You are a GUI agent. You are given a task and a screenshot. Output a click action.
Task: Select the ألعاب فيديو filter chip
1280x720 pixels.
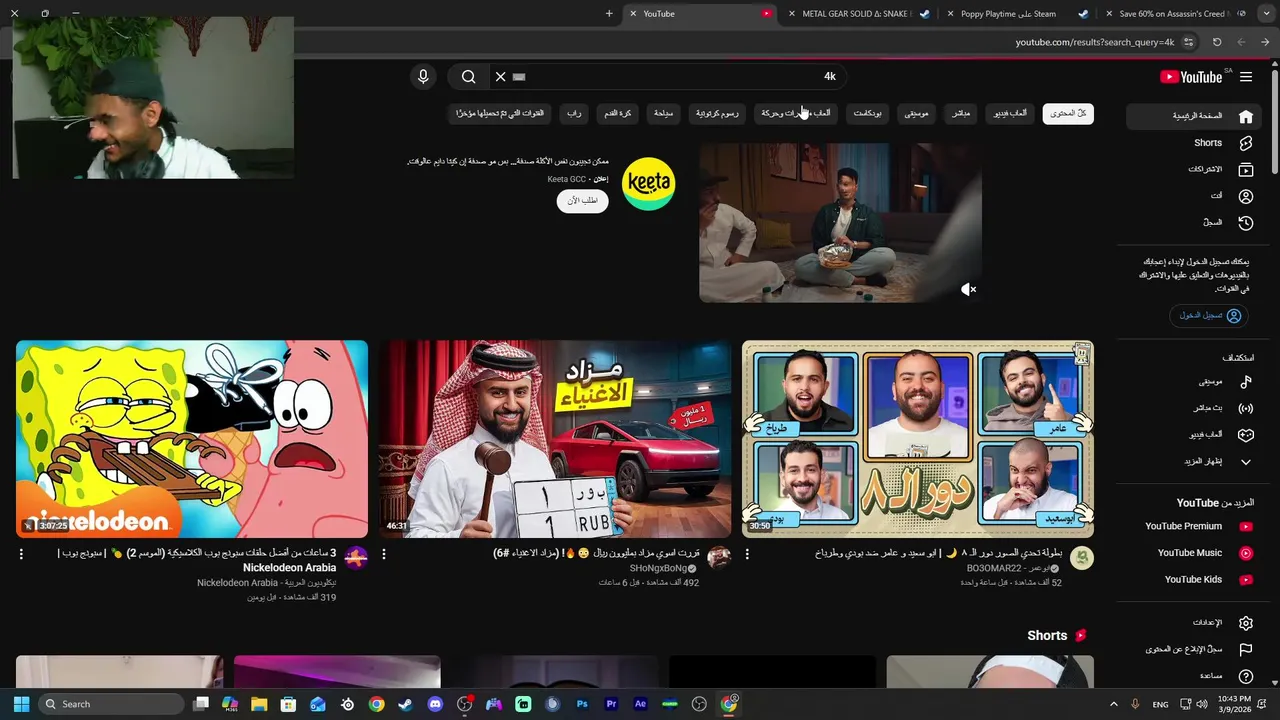(x=1010, y=114)
